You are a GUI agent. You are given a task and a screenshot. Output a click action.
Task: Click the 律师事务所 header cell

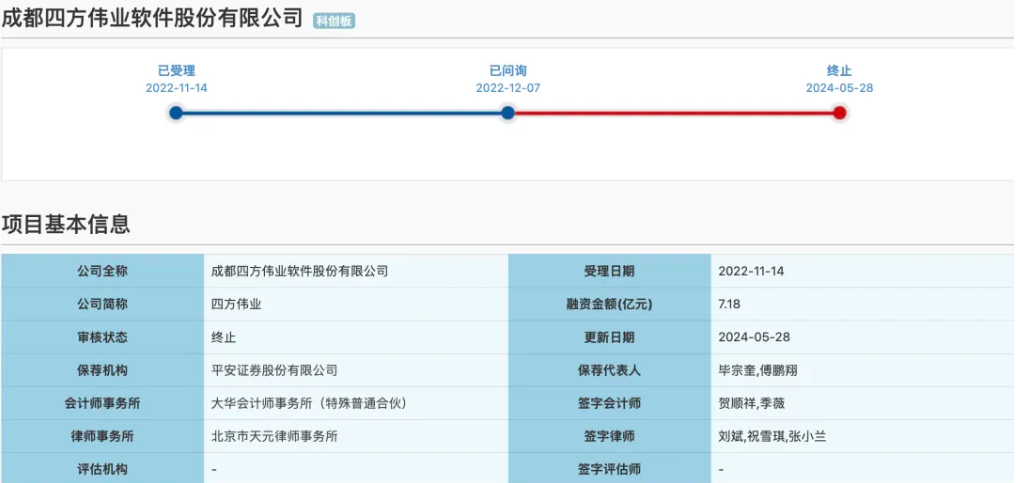(x=102, y=436)
